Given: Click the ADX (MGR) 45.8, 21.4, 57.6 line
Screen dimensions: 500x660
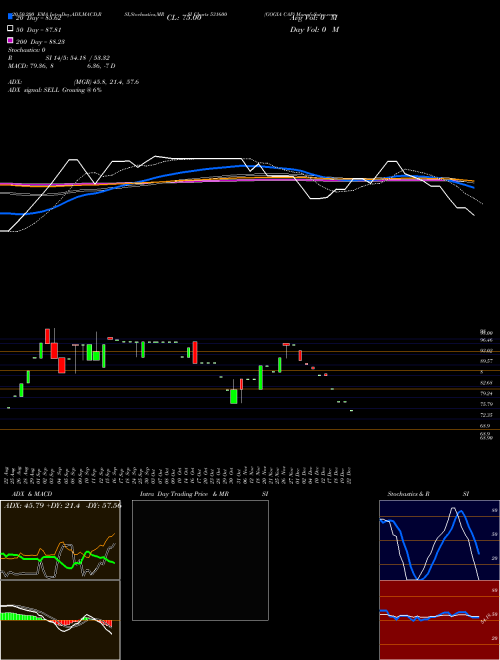Looking at the screenshot, I should [x=74, y=82].
